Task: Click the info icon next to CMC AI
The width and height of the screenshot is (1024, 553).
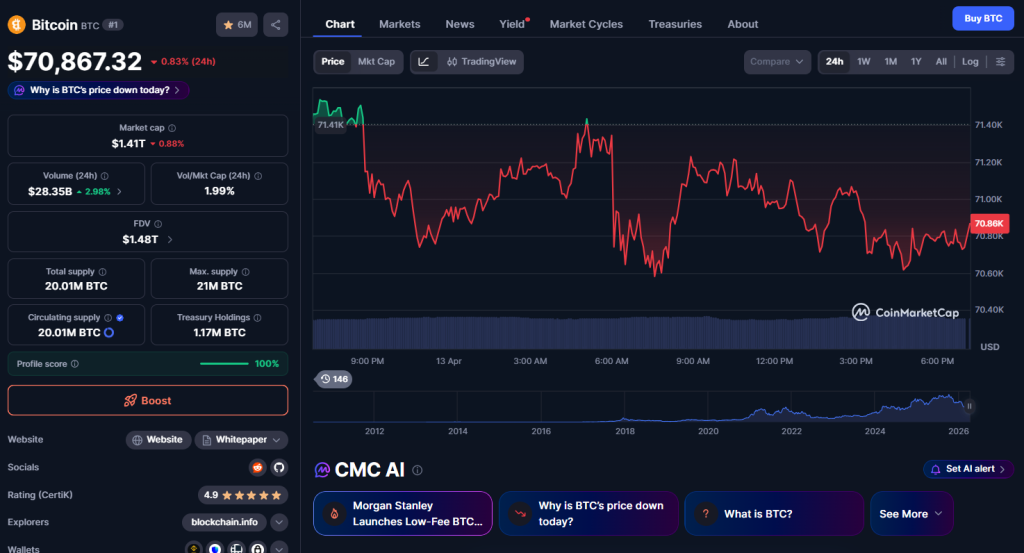Action: (x=417, y=470)
